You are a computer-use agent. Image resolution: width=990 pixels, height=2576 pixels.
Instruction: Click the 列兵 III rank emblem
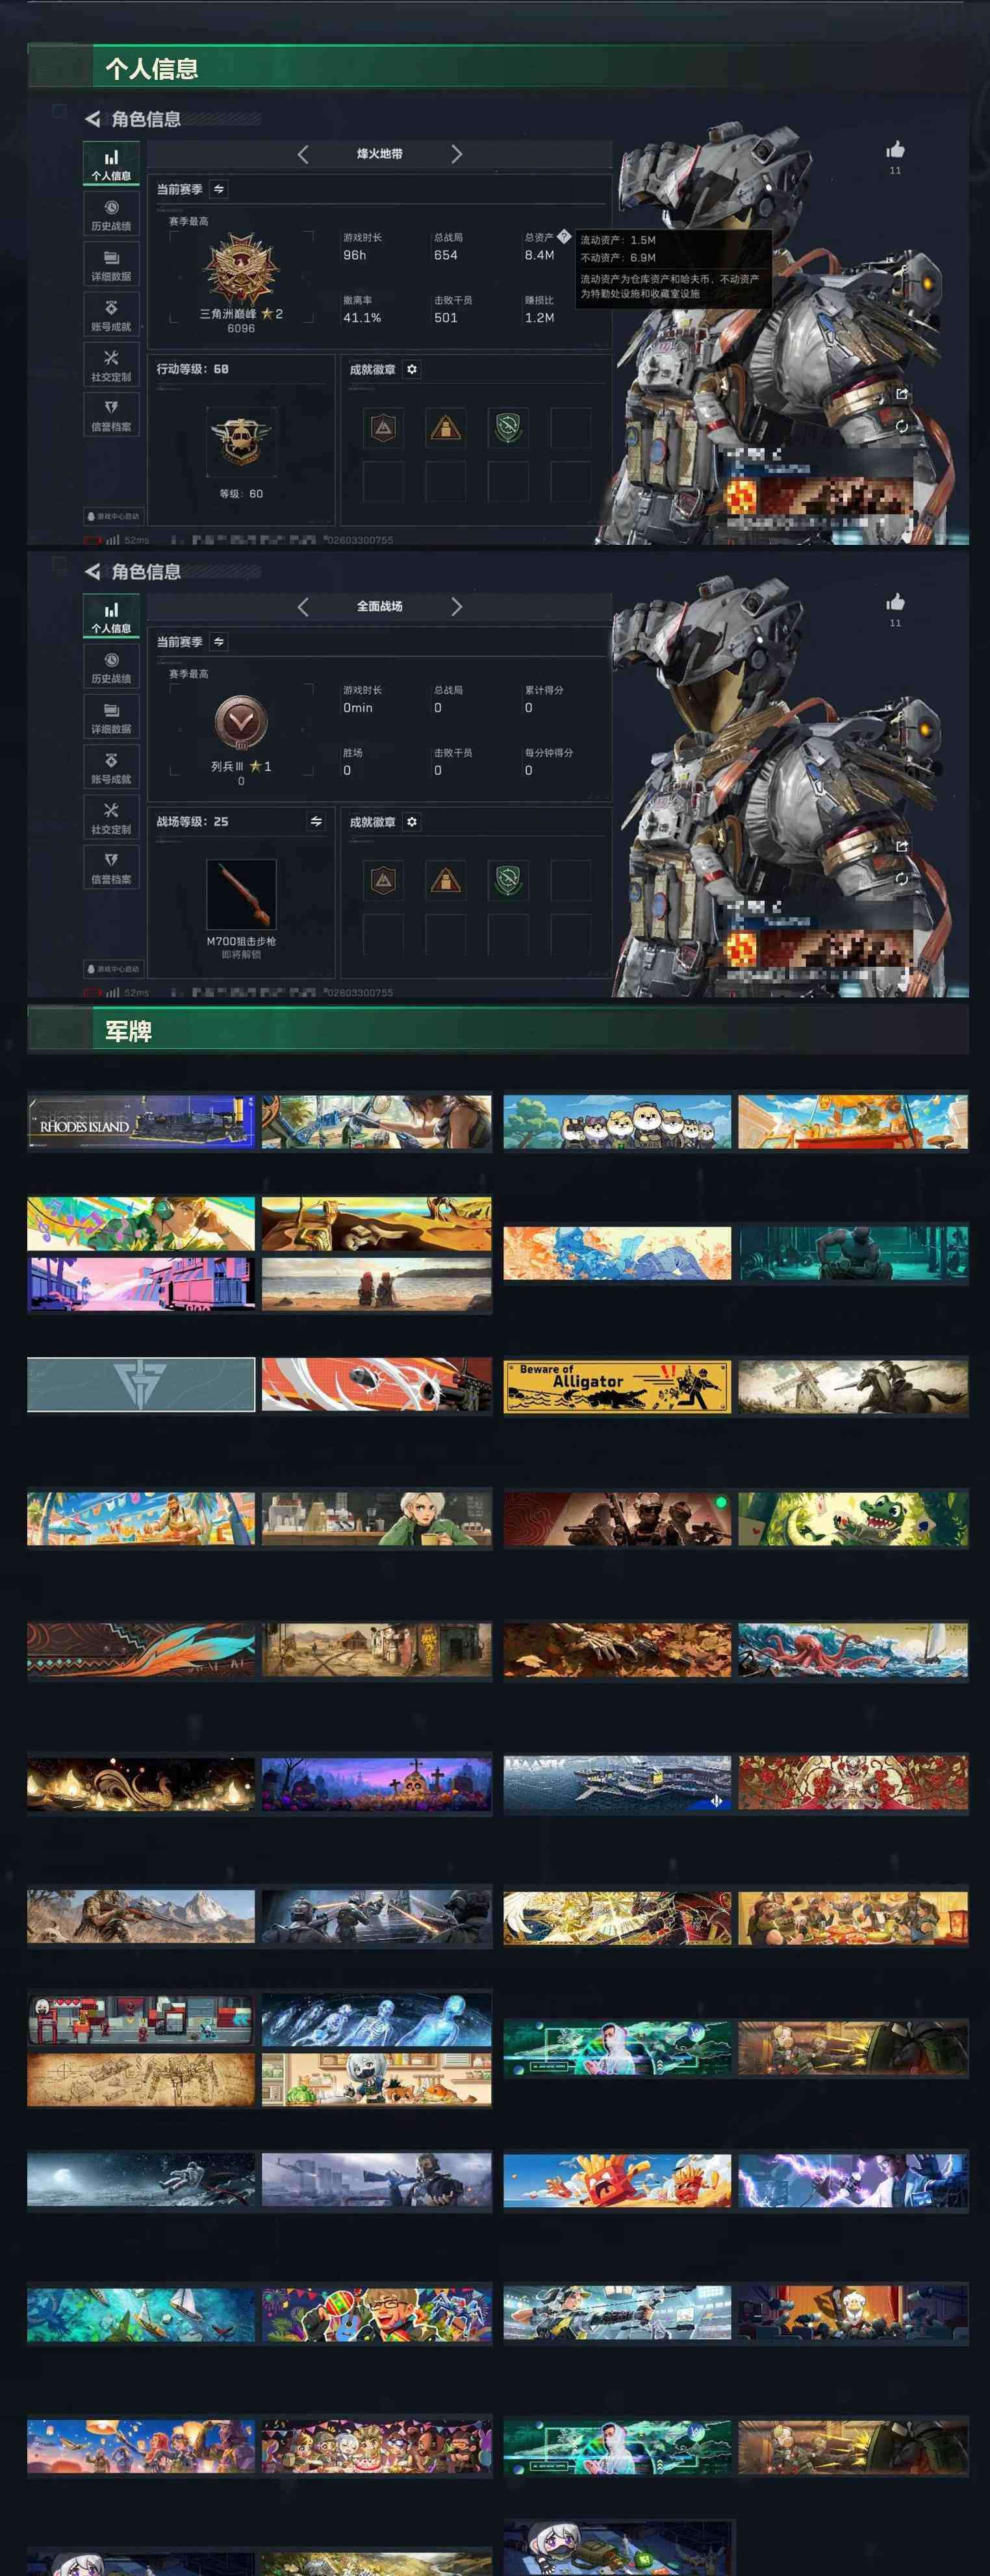(241, 722)
